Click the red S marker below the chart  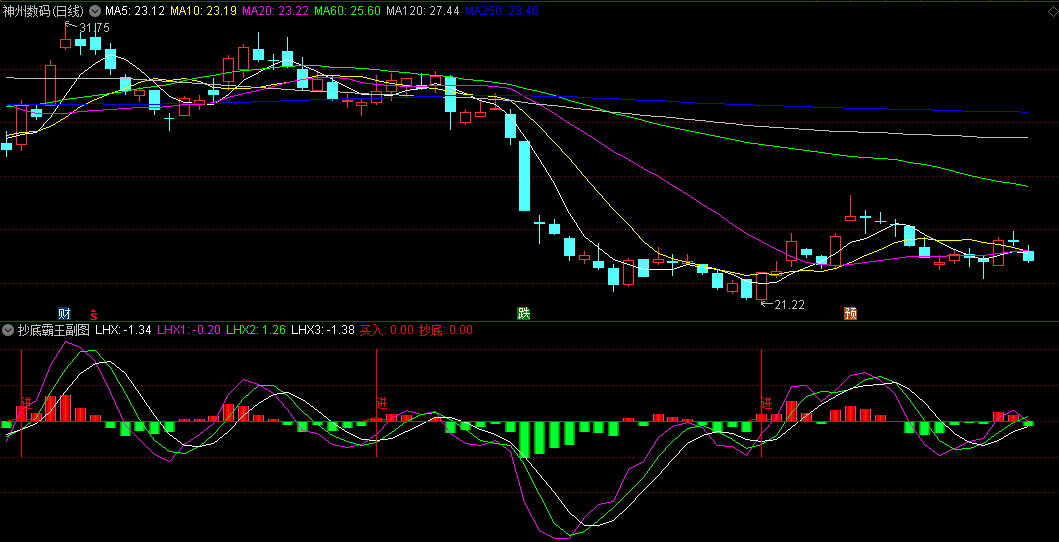(94, 314)
